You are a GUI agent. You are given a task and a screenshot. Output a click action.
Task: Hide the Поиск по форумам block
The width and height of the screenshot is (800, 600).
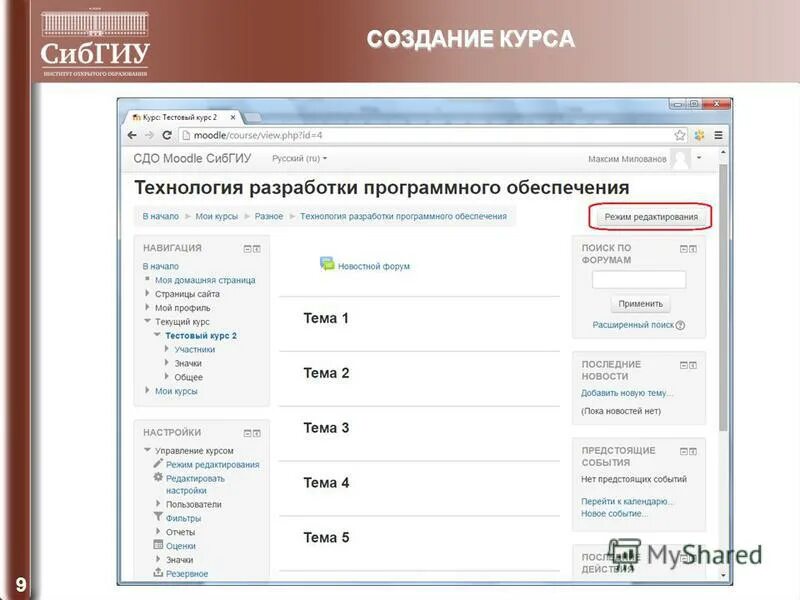[x=684, y=249]
